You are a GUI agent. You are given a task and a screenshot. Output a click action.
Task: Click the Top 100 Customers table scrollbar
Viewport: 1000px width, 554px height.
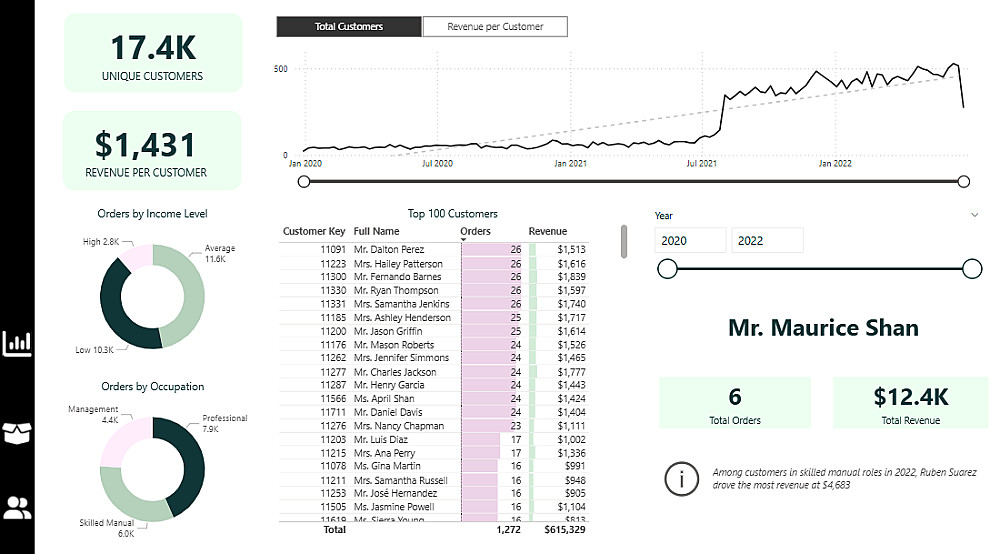tap(624, 241)
